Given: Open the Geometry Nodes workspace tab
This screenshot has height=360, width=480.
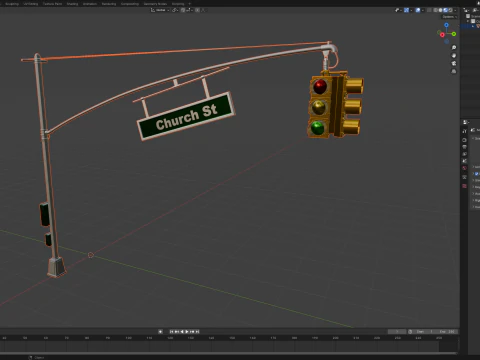Looking at the screenshot, I should 155,4.
